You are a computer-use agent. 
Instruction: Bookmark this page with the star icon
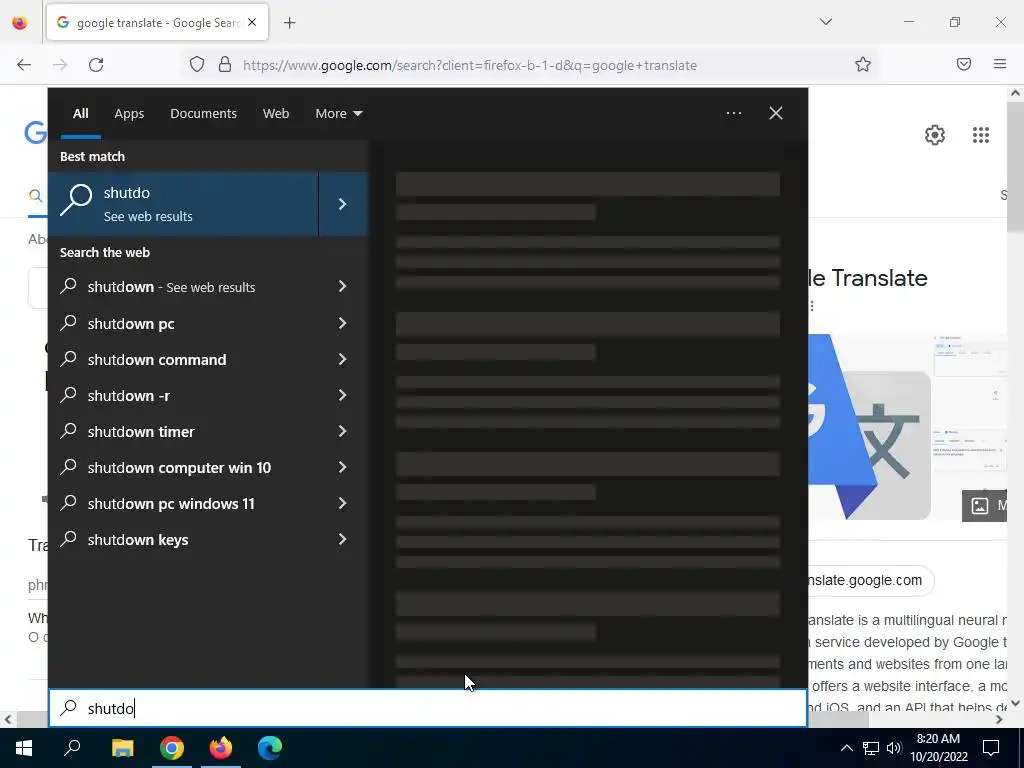863,65
